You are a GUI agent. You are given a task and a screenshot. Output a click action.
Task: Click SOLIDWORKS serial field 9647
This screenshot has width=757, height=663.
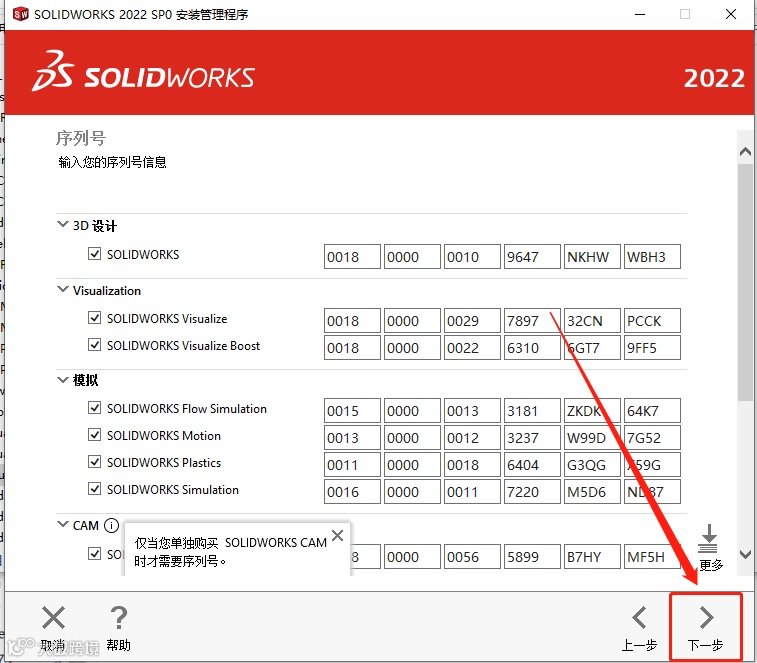[532, 256]
